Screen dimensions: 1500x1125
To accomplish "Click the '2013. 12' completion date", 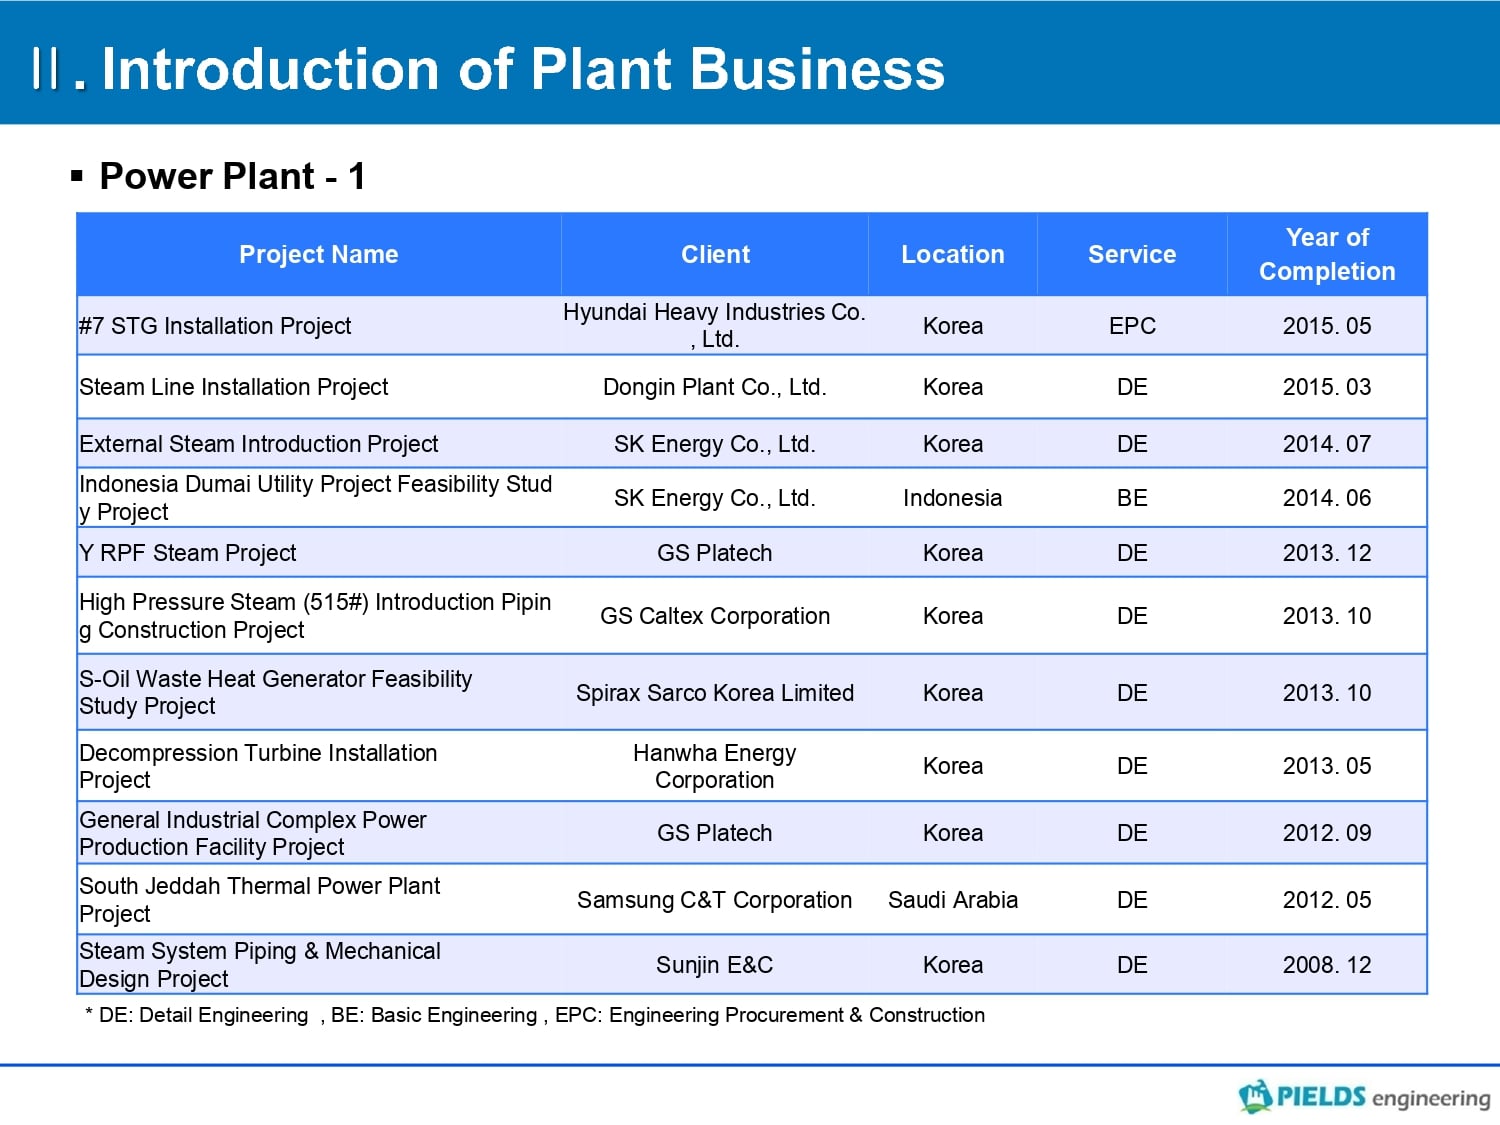I will (1327, 553).
